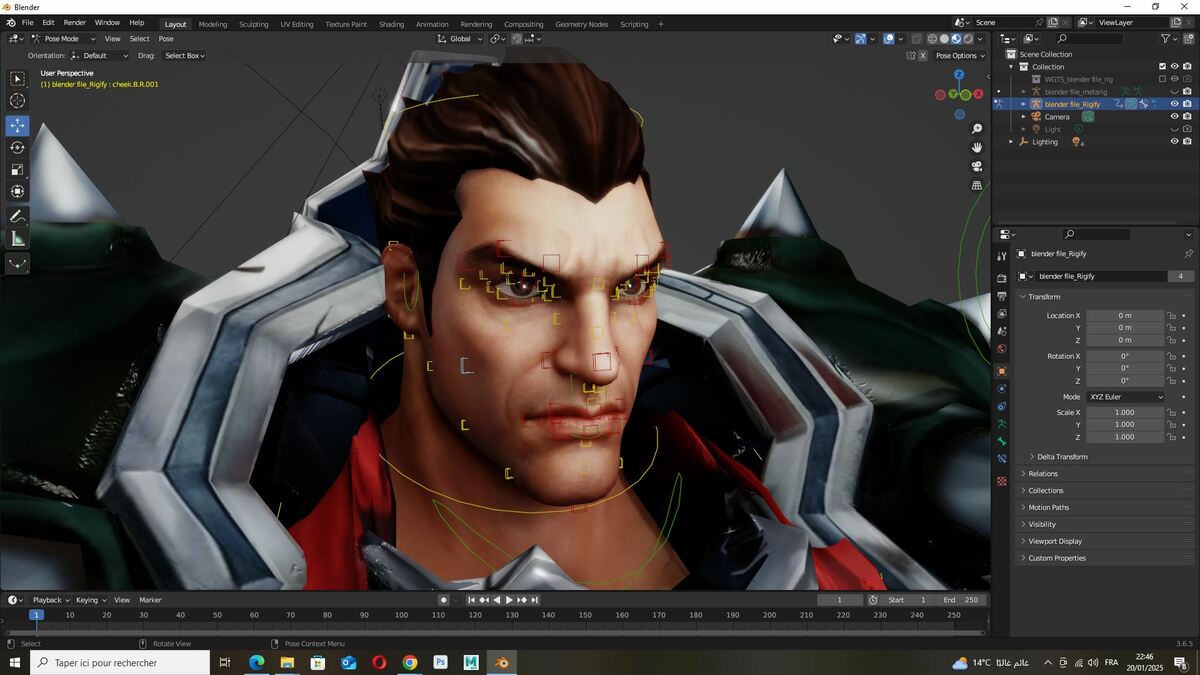Open the Object properties tab
1200x675 pixels.
click(x=1002, y=371)
